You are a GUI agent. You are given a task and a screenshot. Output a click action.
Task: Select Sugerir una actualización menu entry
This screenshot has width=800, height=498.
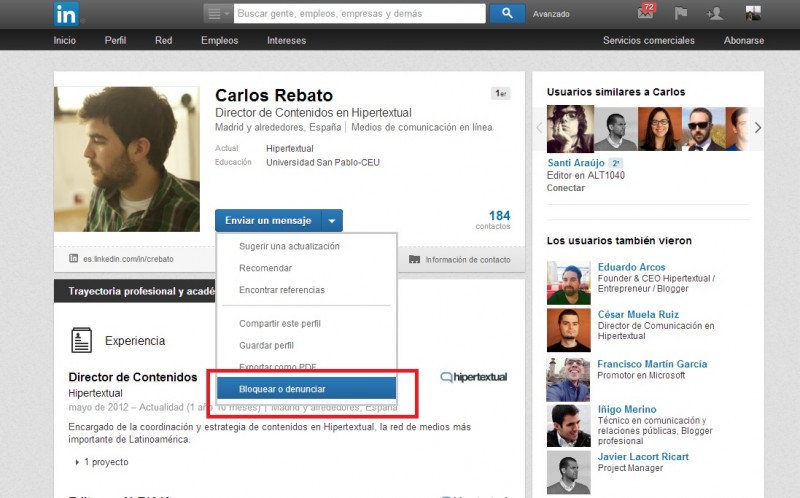(x=289, y=246)
